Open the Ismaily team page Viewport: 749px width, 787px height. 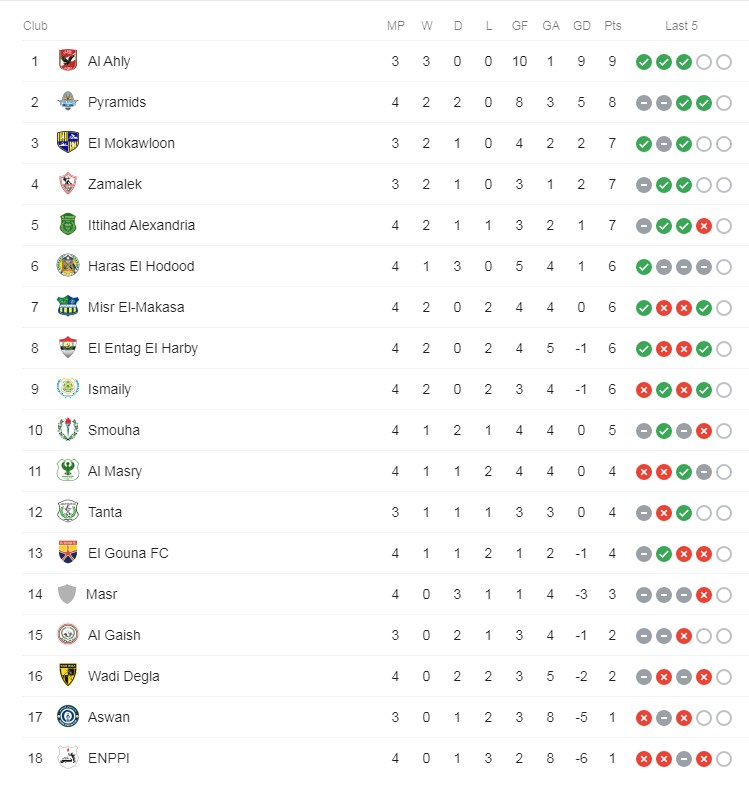109,389
